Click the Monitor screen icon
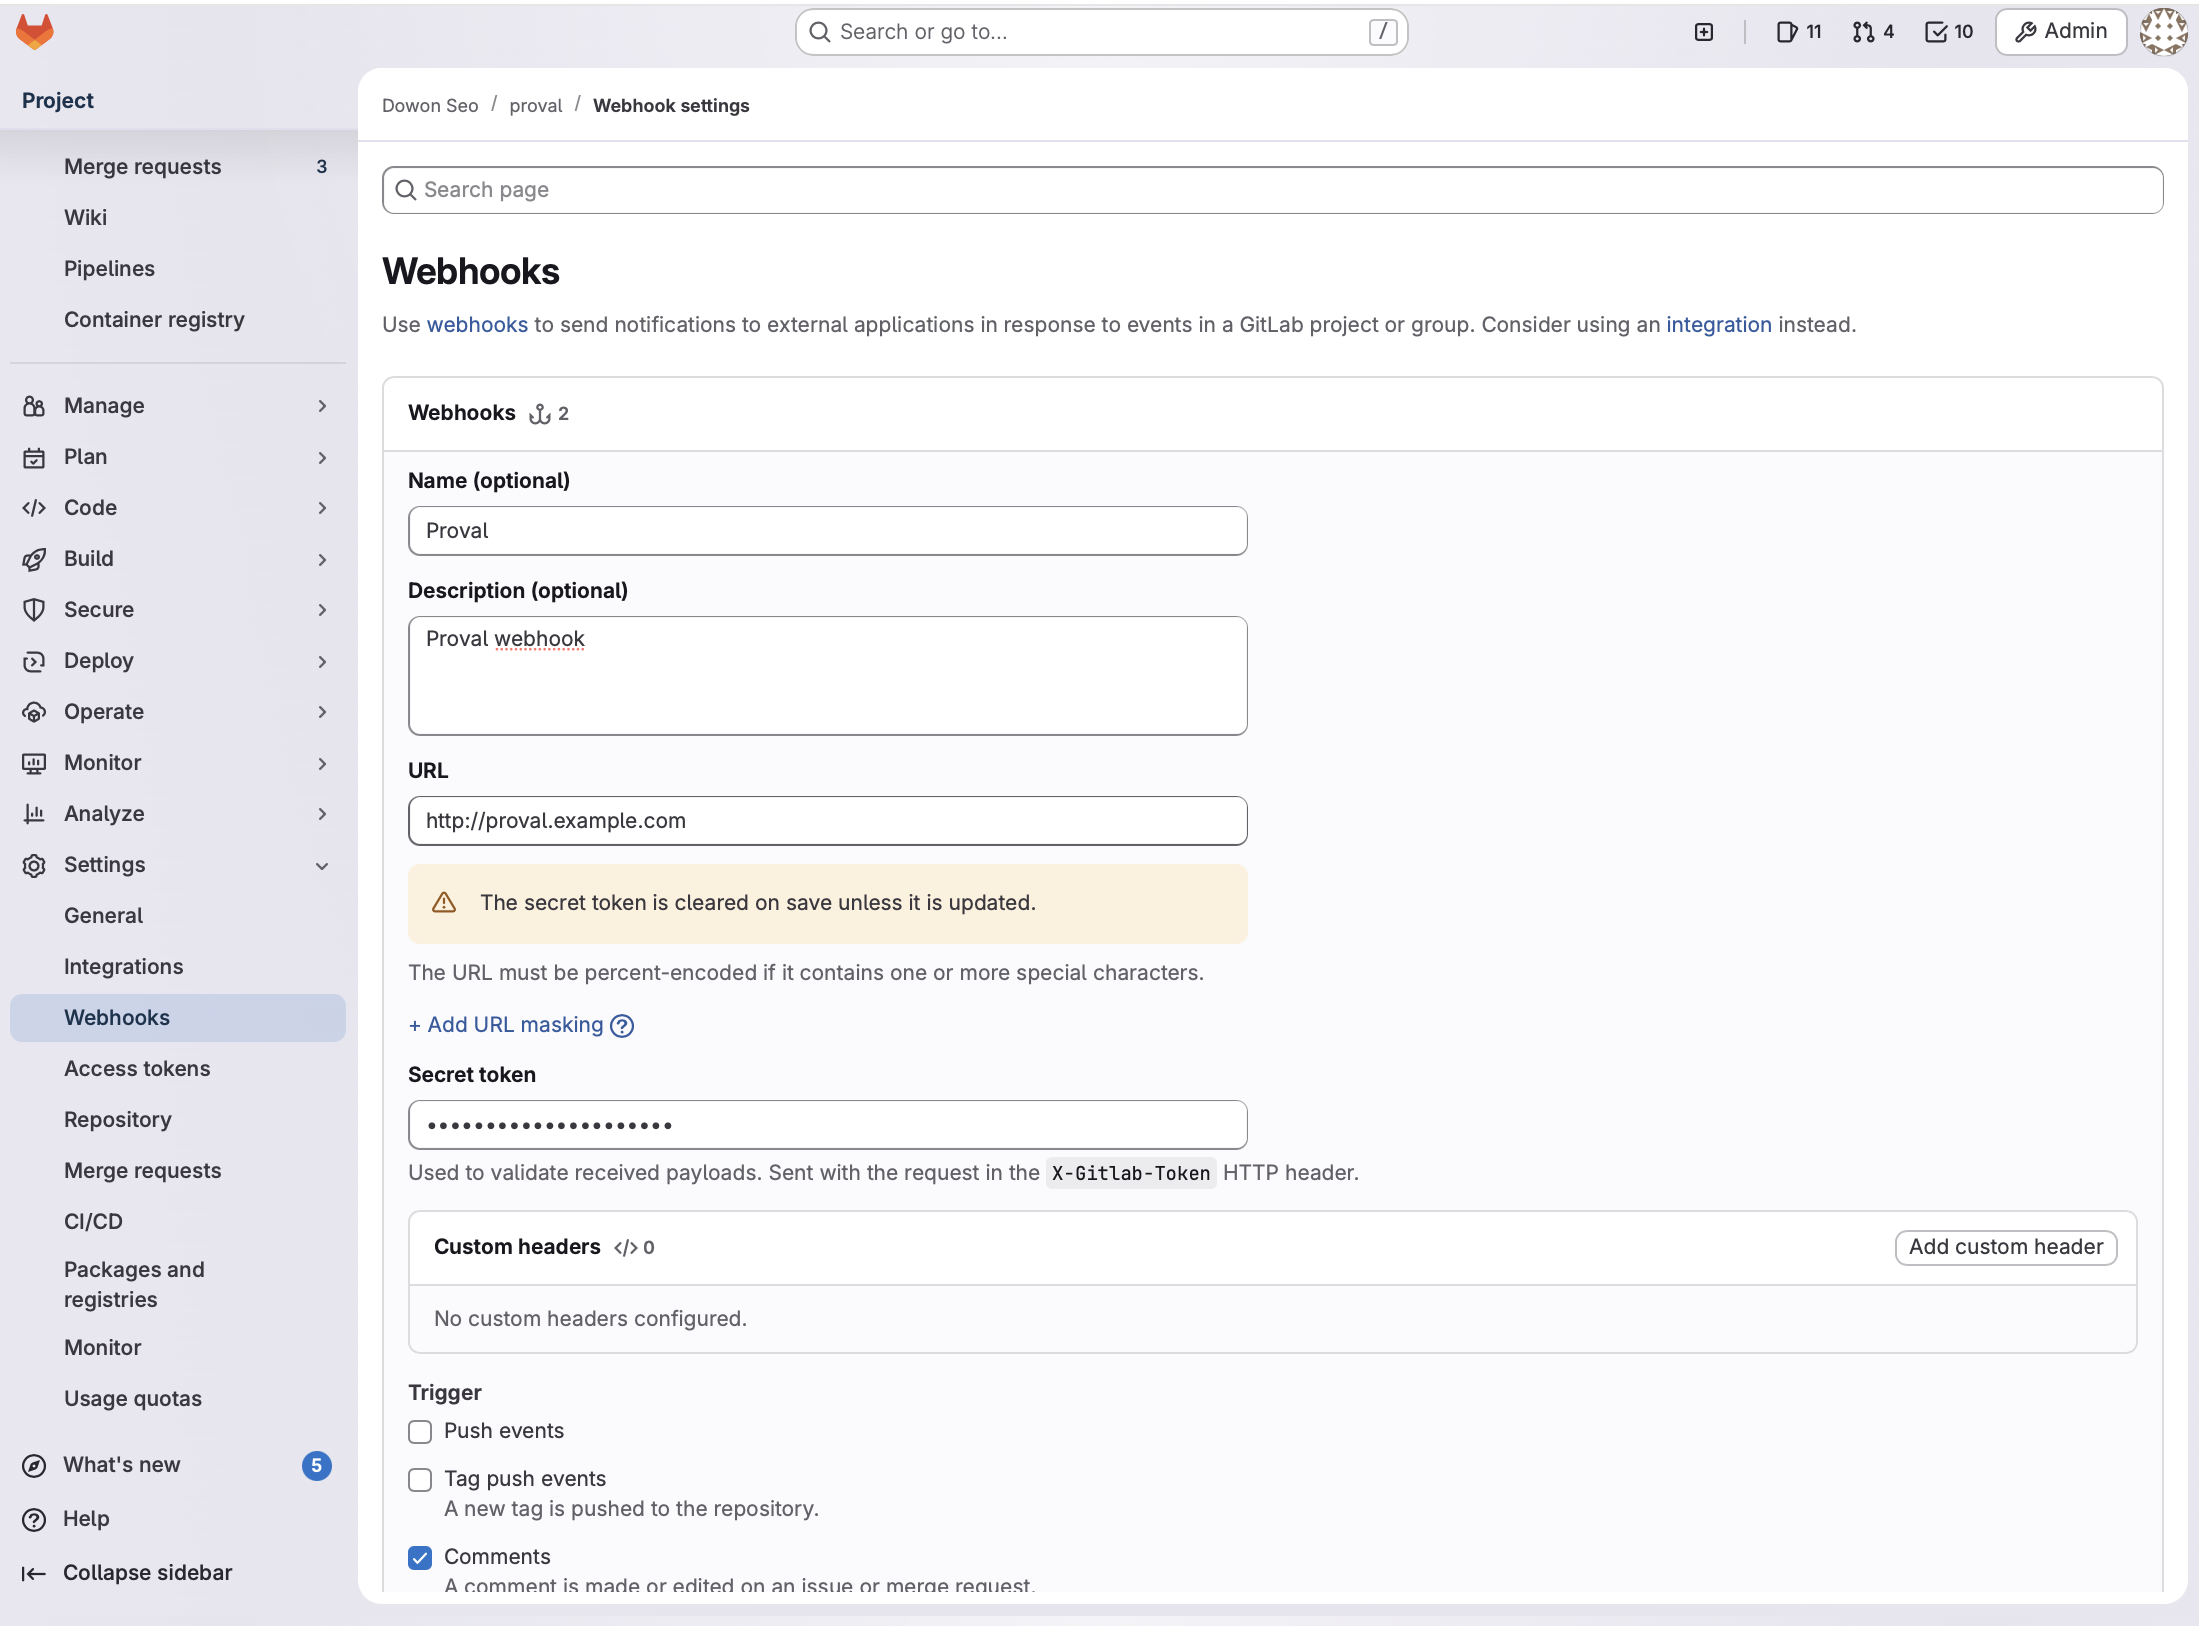The image size is (2199, 1626). [34, 763]
